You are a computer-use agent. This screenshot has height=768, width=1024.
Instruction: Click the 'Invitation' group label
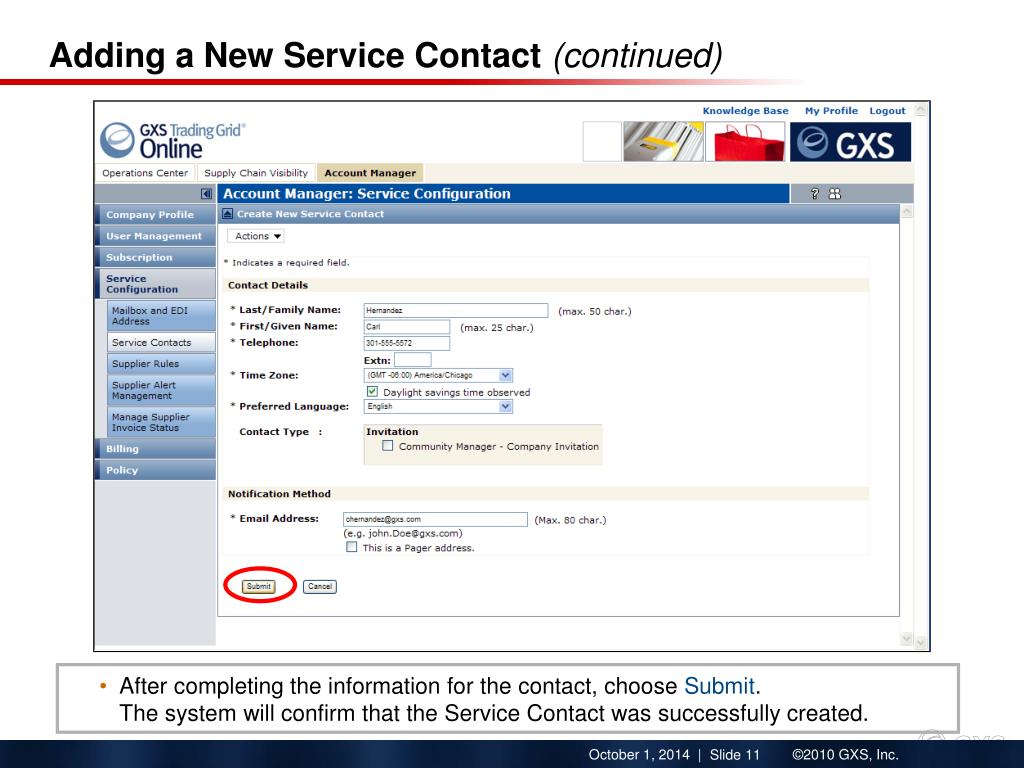point(392,432)
